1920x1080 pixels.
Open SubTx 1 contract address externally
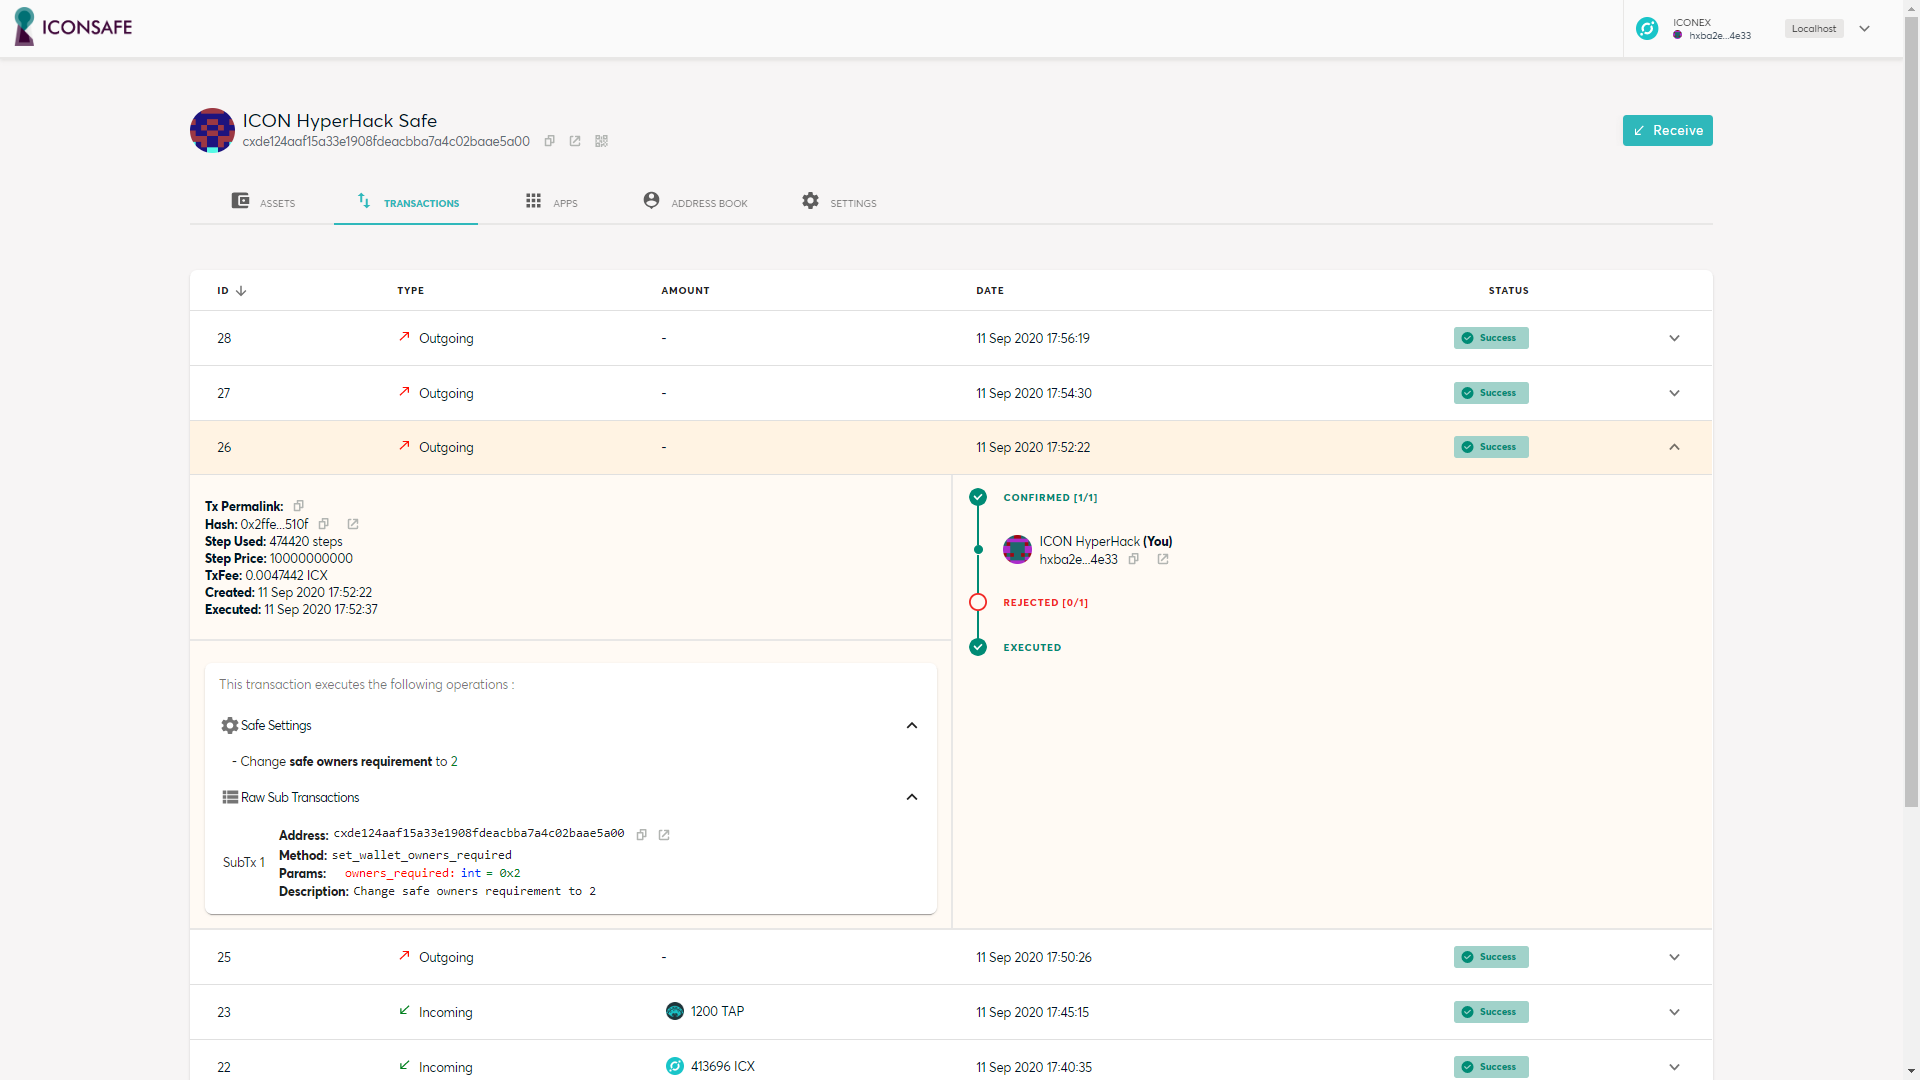(664, 835)
